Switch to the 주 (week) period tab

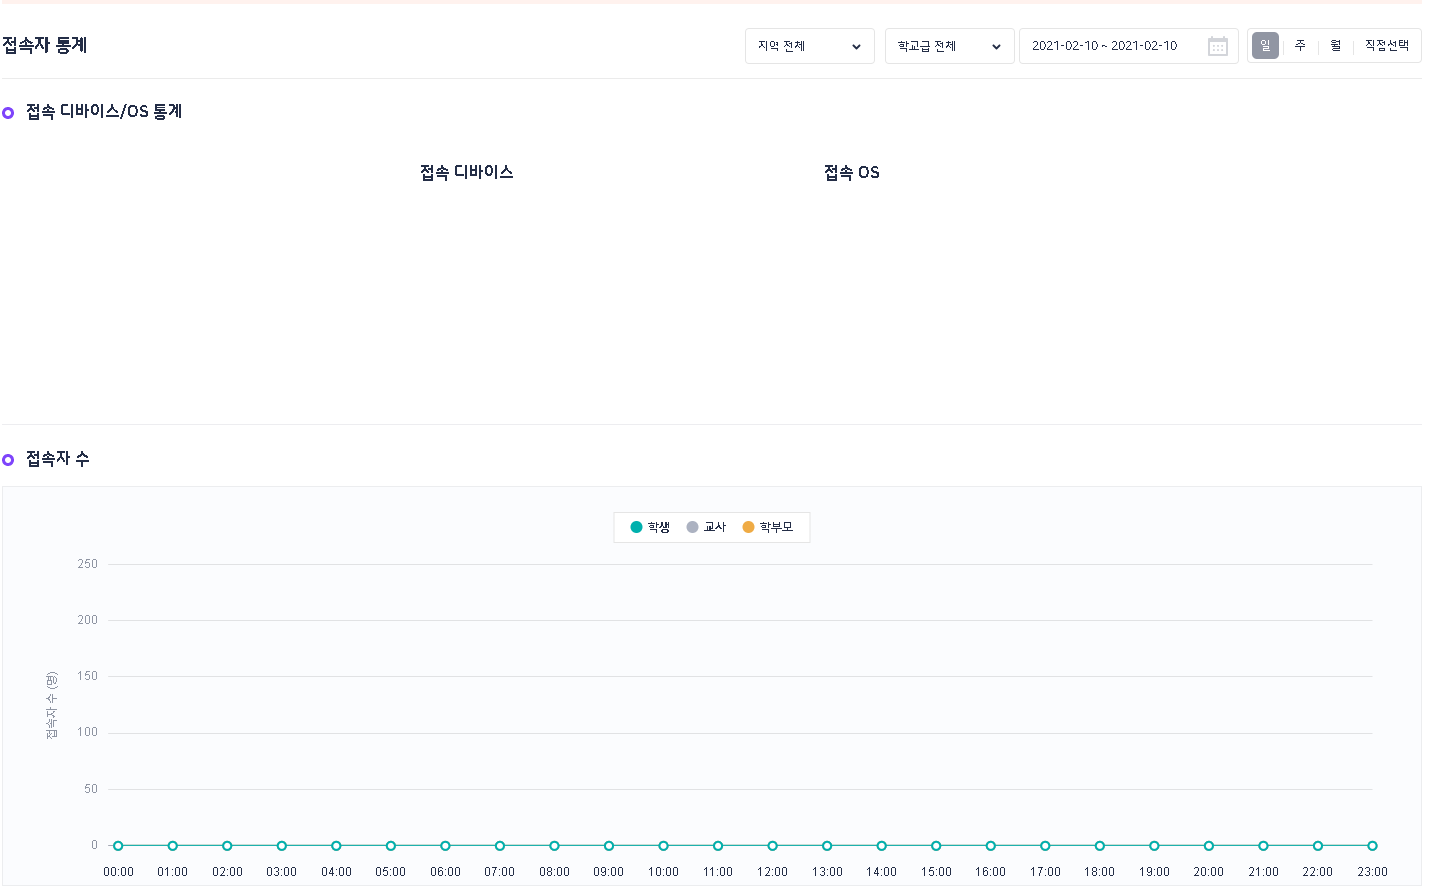coord(1300,46)
